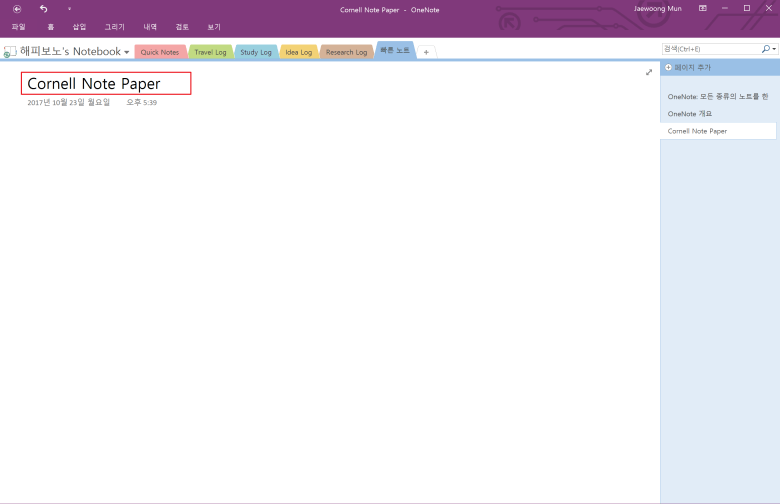Open the 내역 ribbon tab
780x504 pixels.
[150, 27]
